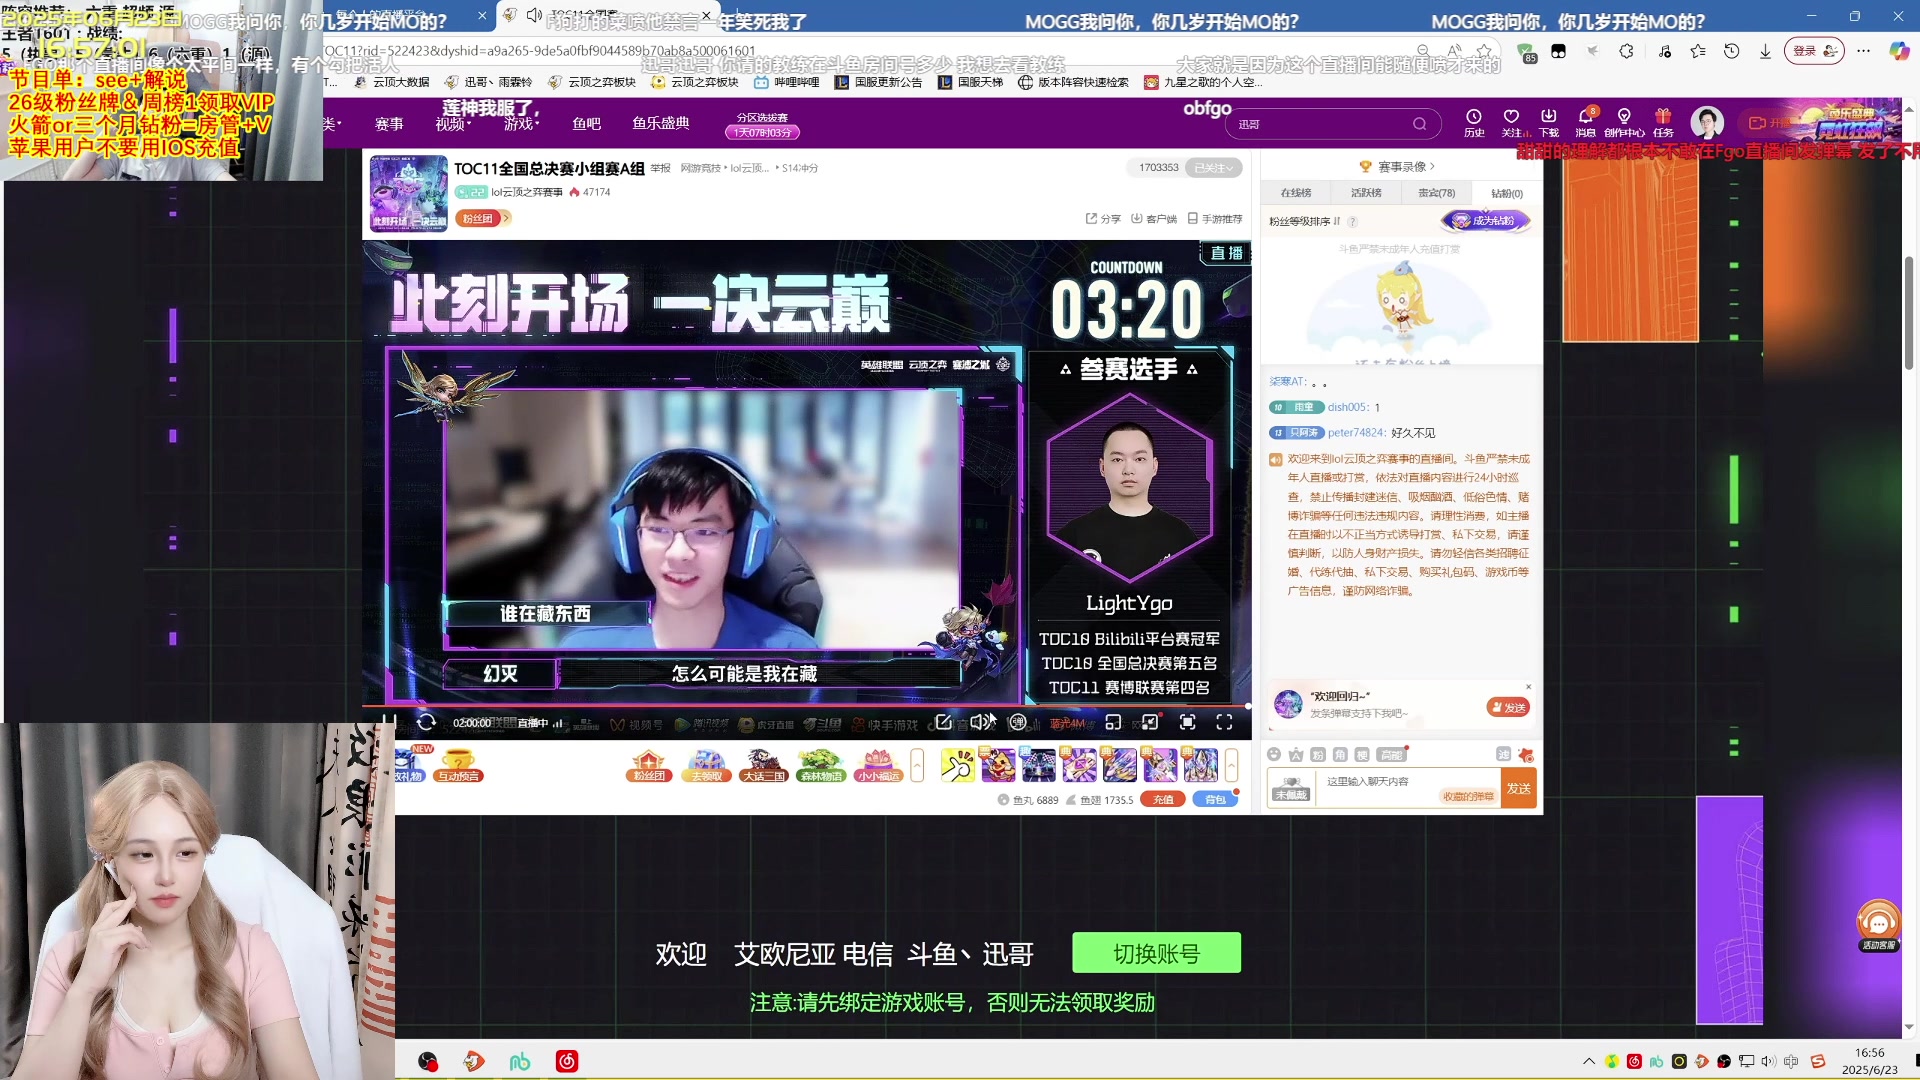Open the 任务 gift task icon
Image resolution: width=1920 pixels, height=1080 pixels.
click(1663, 122)
